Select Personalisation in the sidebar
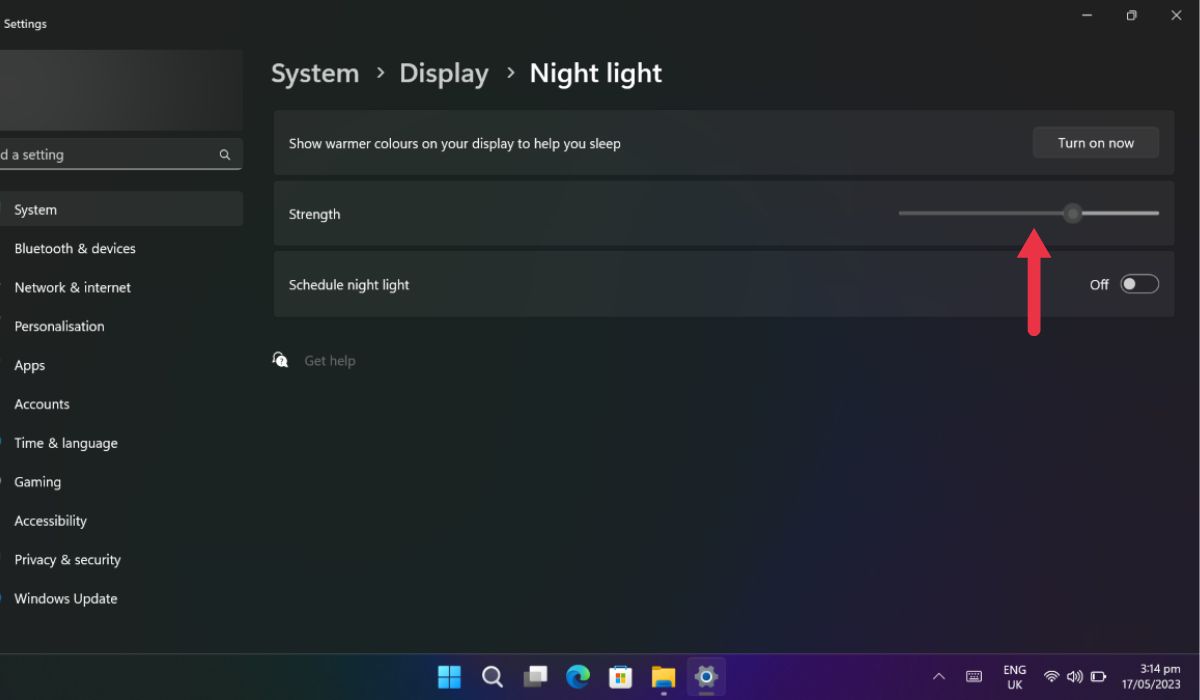 pos(59,326)
